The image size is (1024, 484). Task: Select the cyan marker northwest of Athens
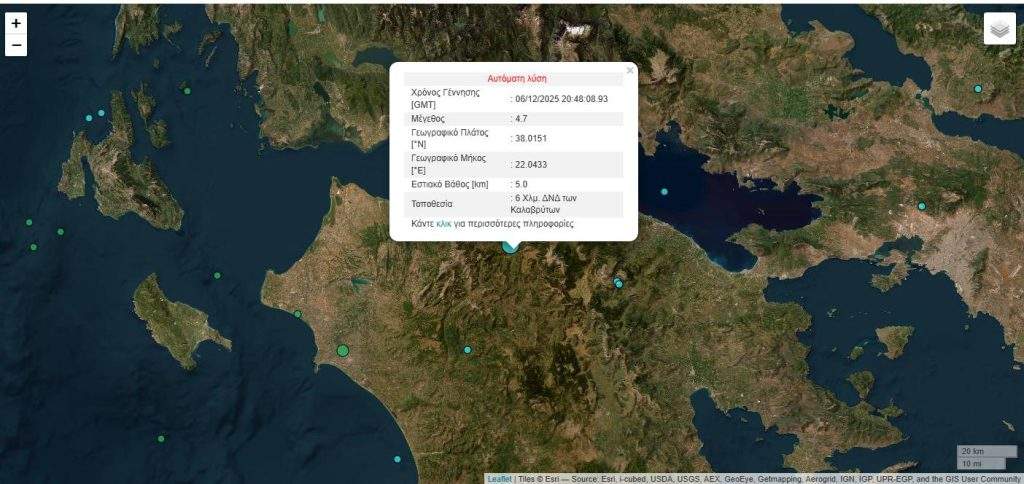[922, 206]
